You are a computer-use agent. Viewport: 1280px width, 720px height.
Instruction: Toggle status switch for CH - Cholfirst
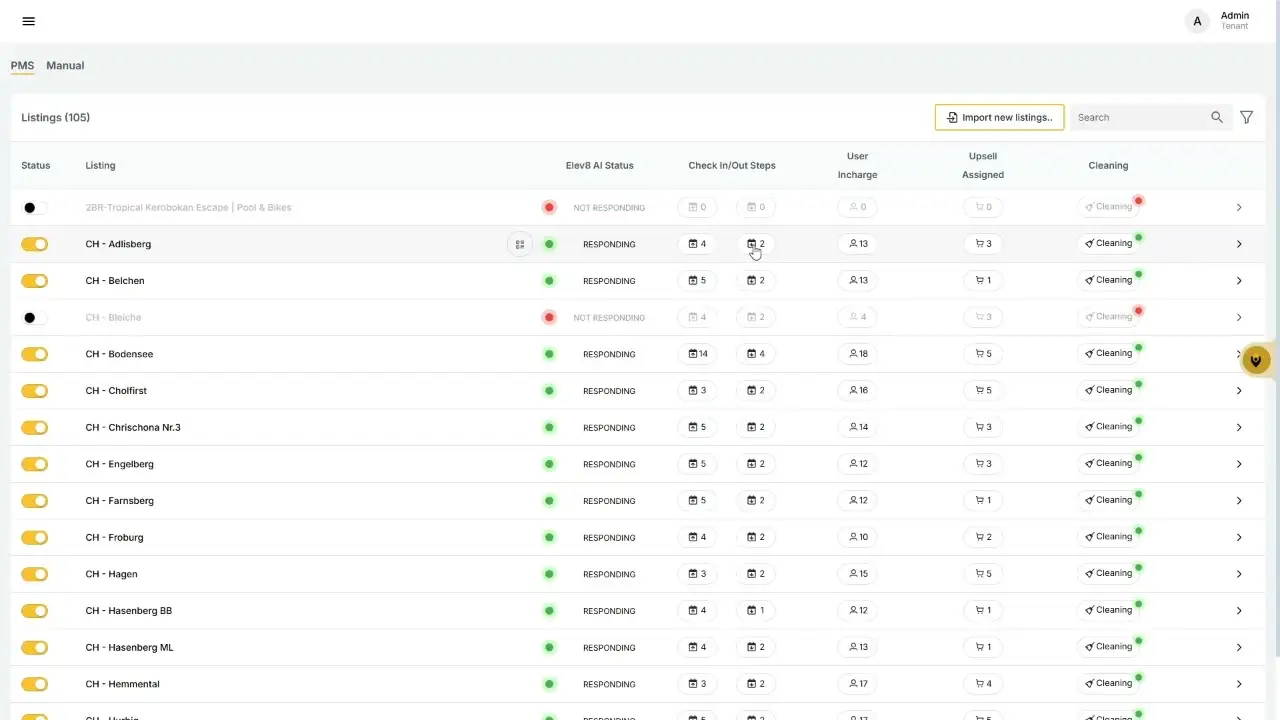(35, 391)
